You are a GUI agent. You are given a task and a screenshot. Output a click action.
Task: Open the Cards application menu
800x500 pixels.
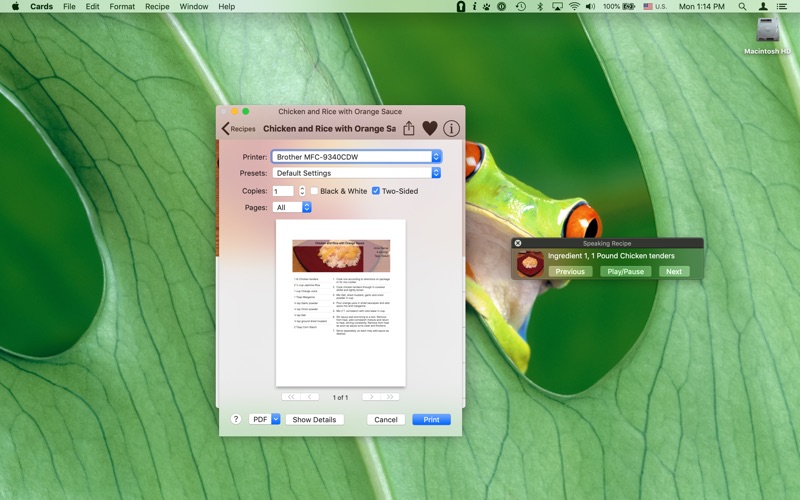coord(41,6)
